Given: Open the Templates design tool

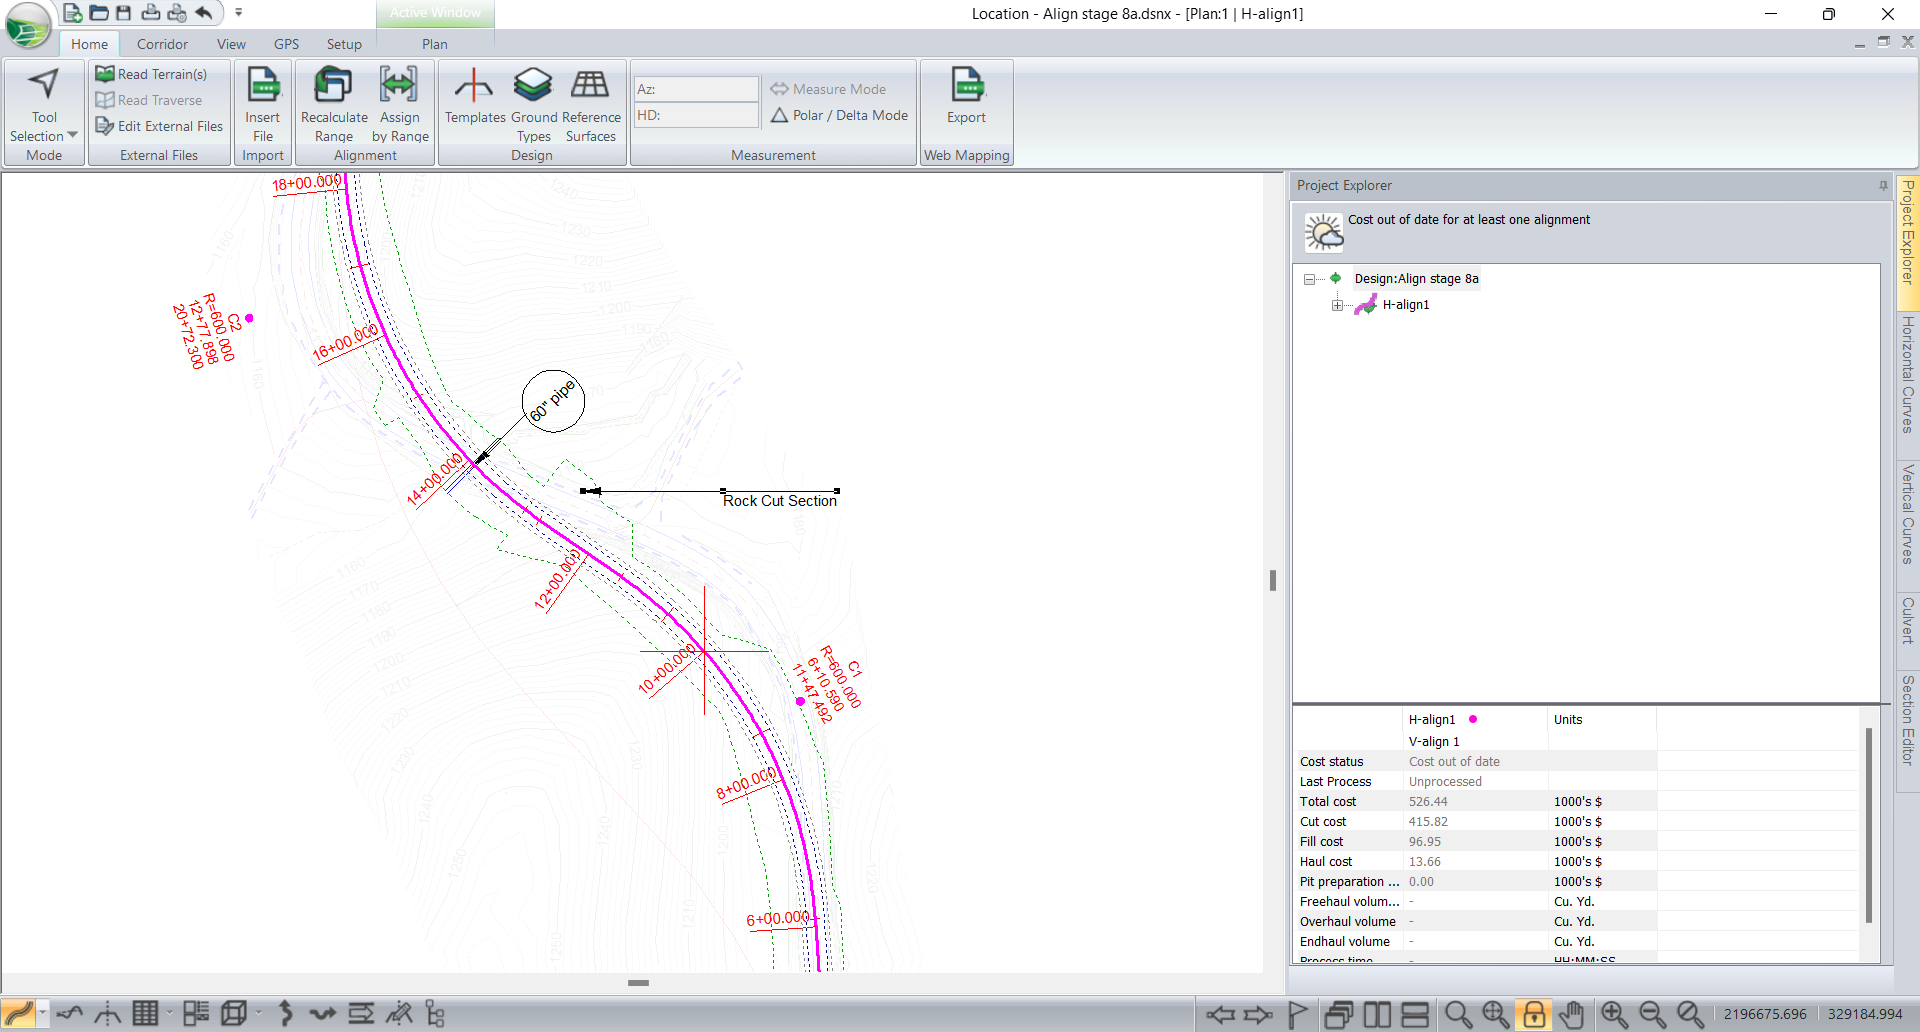Looking at the screenshot, I should click(474, 86).
